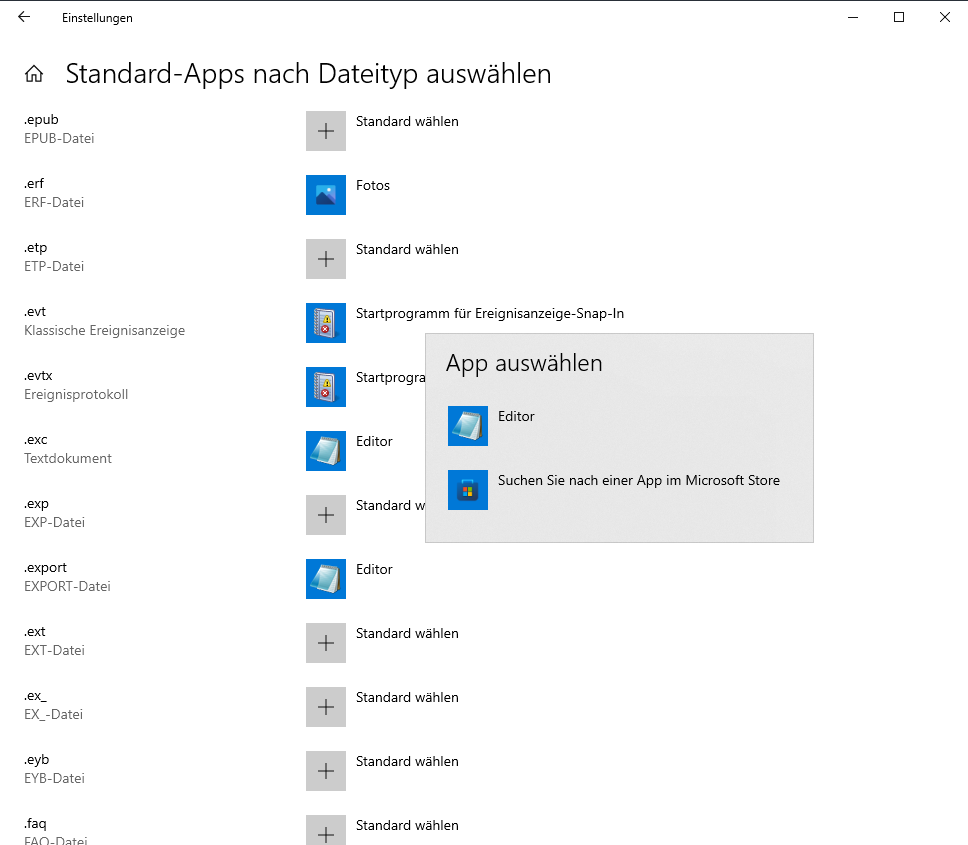Minimize the Einstellungen window

point(853,17)
